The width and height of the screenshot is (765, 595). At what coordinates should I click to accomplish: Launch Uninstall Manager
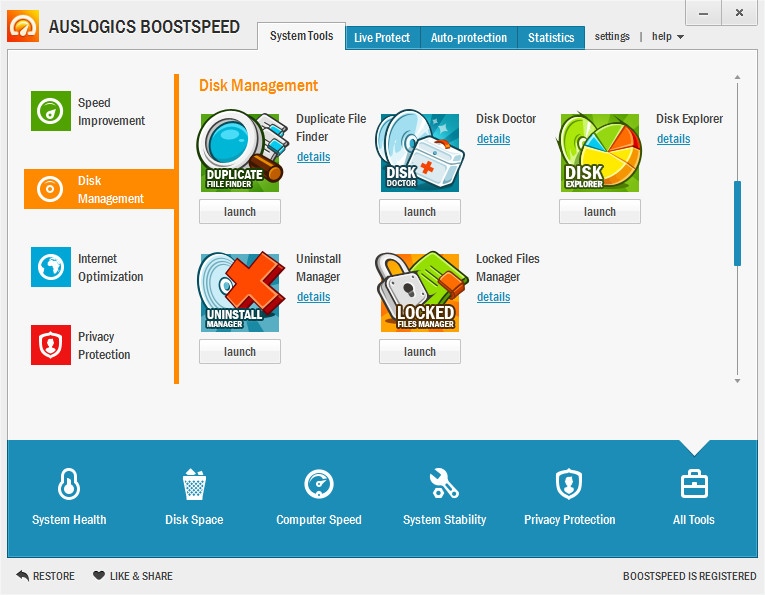tap(240, 352)
